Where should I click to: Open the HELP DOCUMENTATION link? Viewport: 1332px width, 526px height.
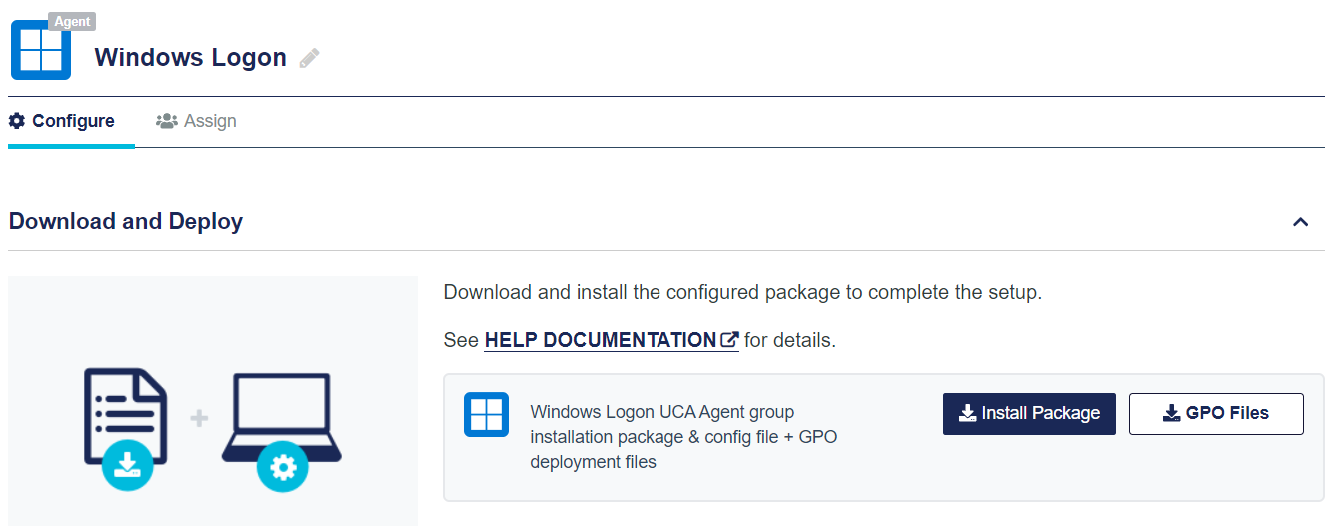(600, 340)
